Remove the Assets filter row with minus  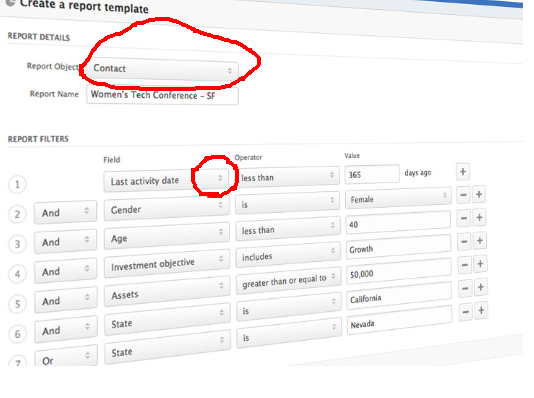point(465,265)
